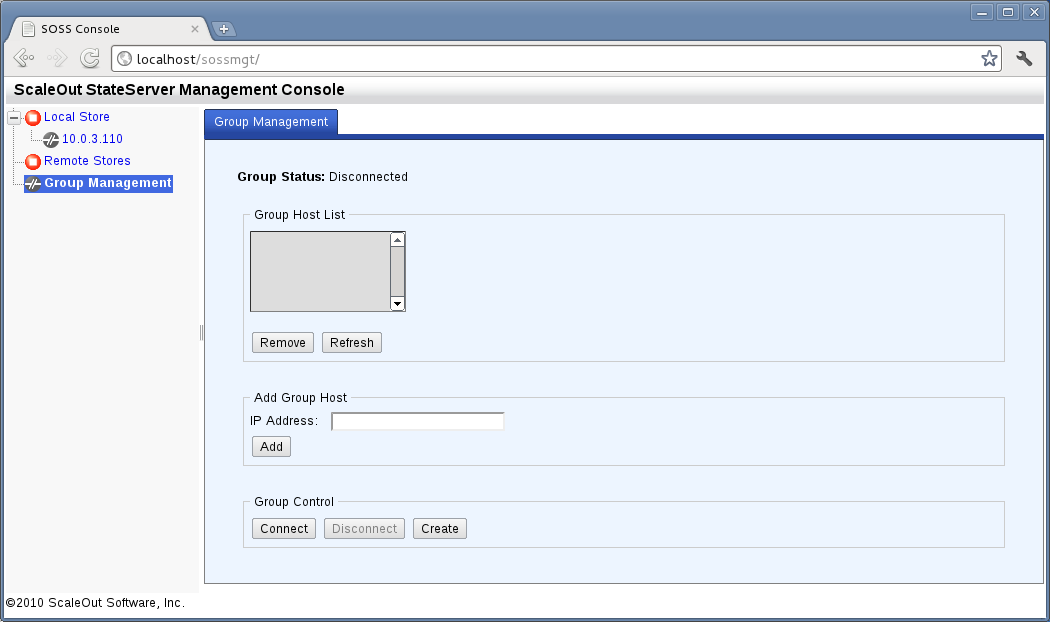Click the Create group button
The width and height of the screenshot is (1050, 622).
pos(440,529)
